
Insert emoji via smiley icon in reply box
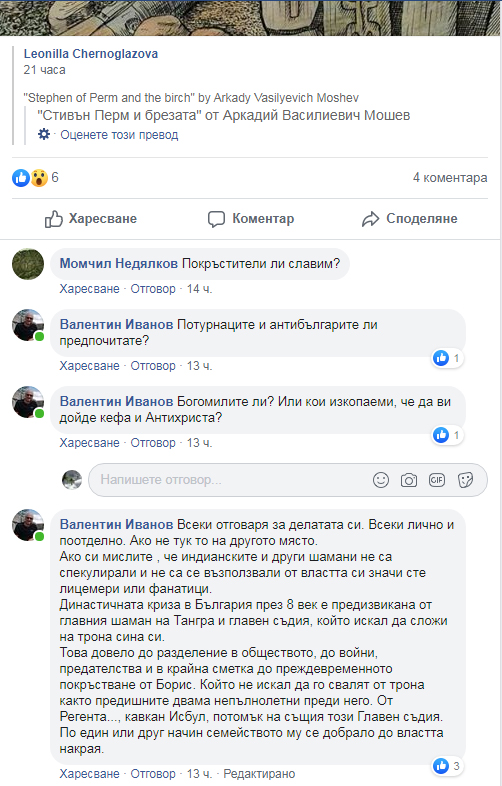pyautogui.click(x=381, y=480)
